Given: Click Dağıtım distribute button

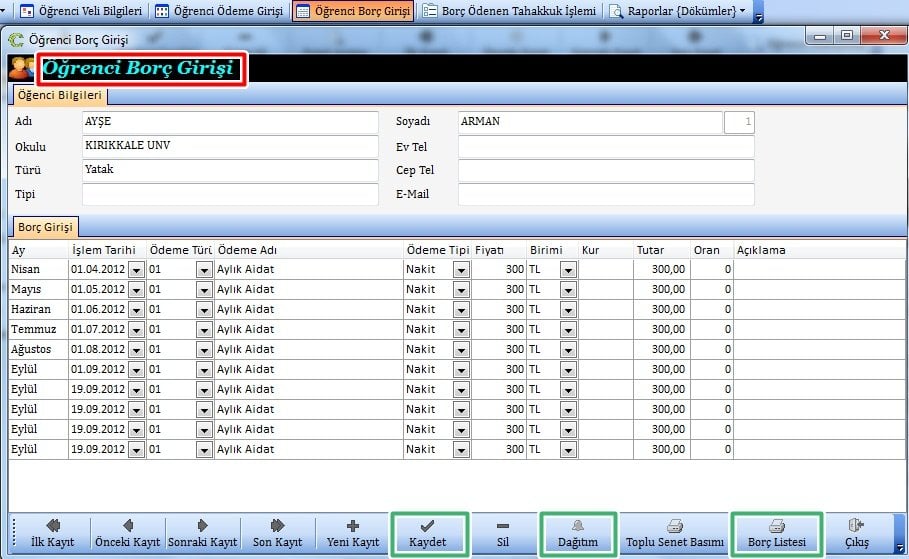Looking at the screenshot, I should pyautogui.click(x=578, y=533).
